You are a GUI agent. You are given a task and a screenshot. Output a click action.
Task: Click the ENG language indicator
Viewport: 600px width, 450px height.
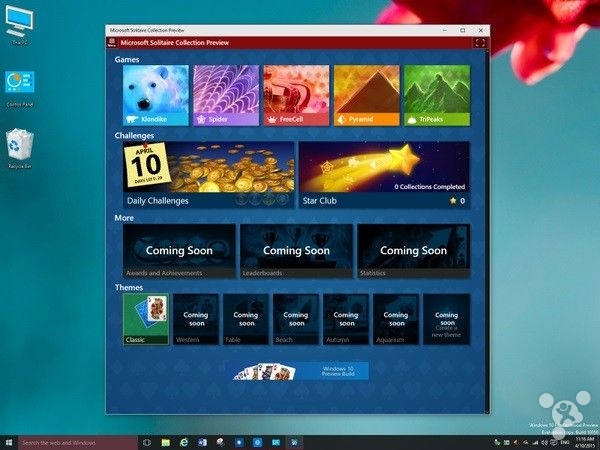pos(565,443)
